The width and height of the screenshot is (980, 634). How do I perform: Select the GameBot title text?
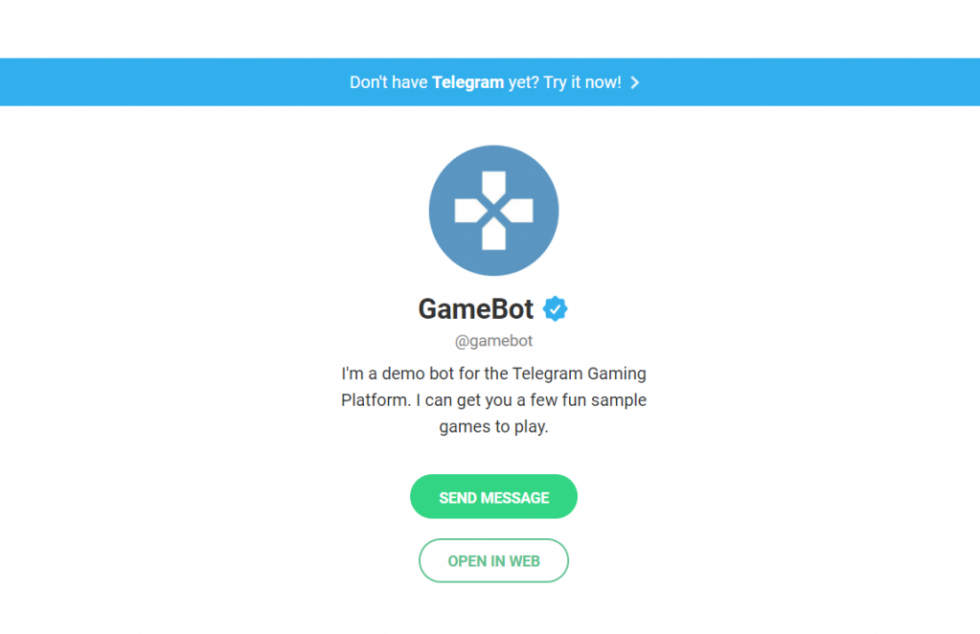click(x=476, y=309)
